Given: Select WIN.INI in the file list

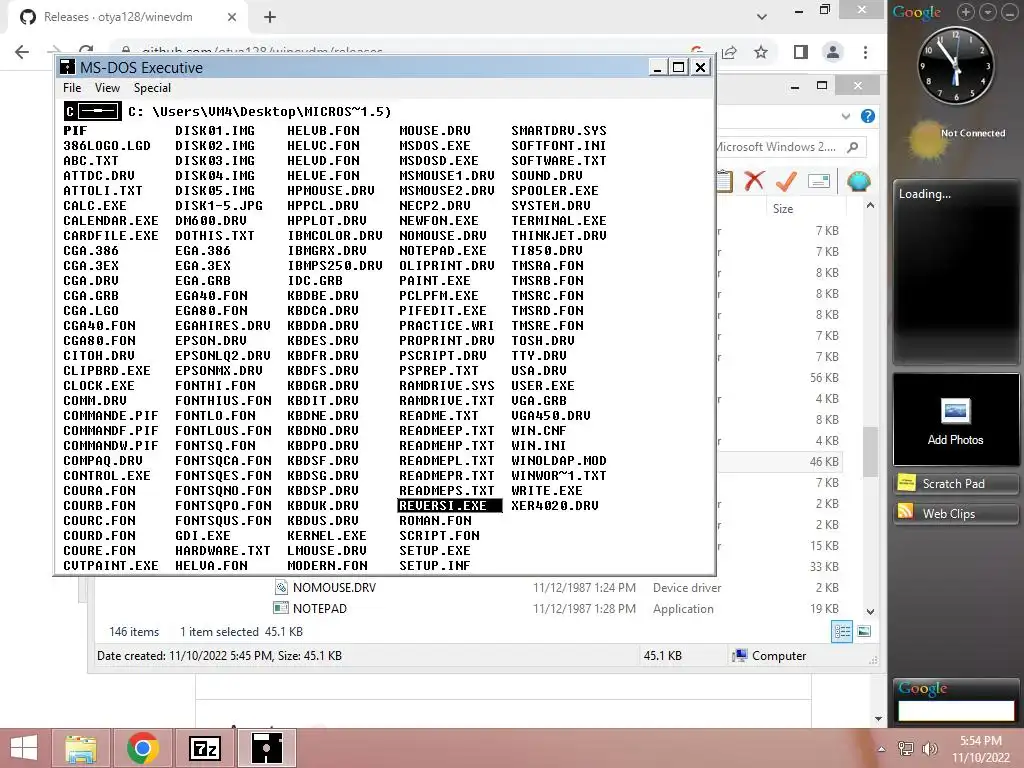Looking at the screenshot, I should (539, 445).
